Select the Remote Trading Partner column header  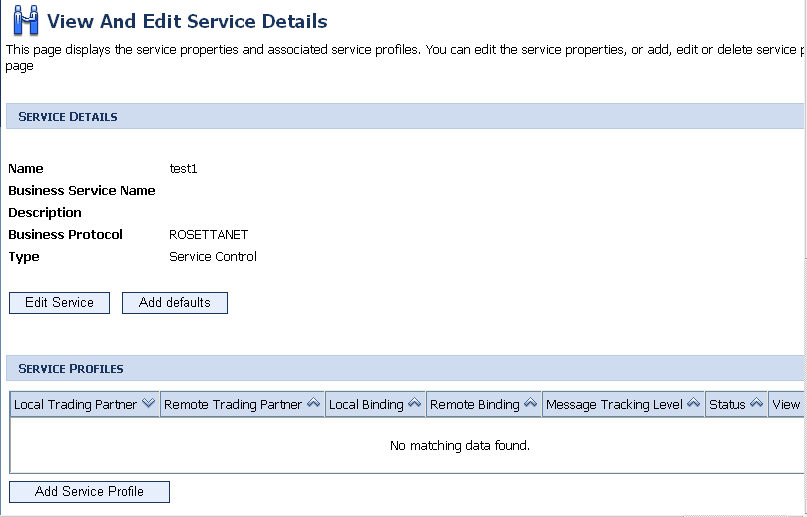click(x=242, y=404)
